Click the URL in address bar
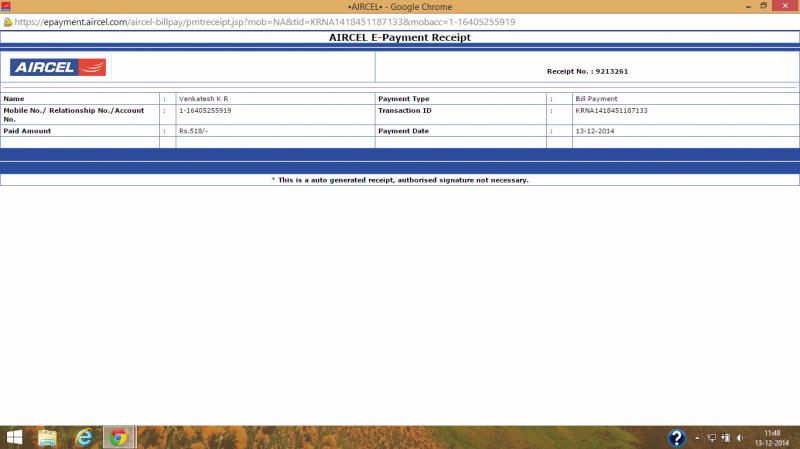 coord(265,22)
